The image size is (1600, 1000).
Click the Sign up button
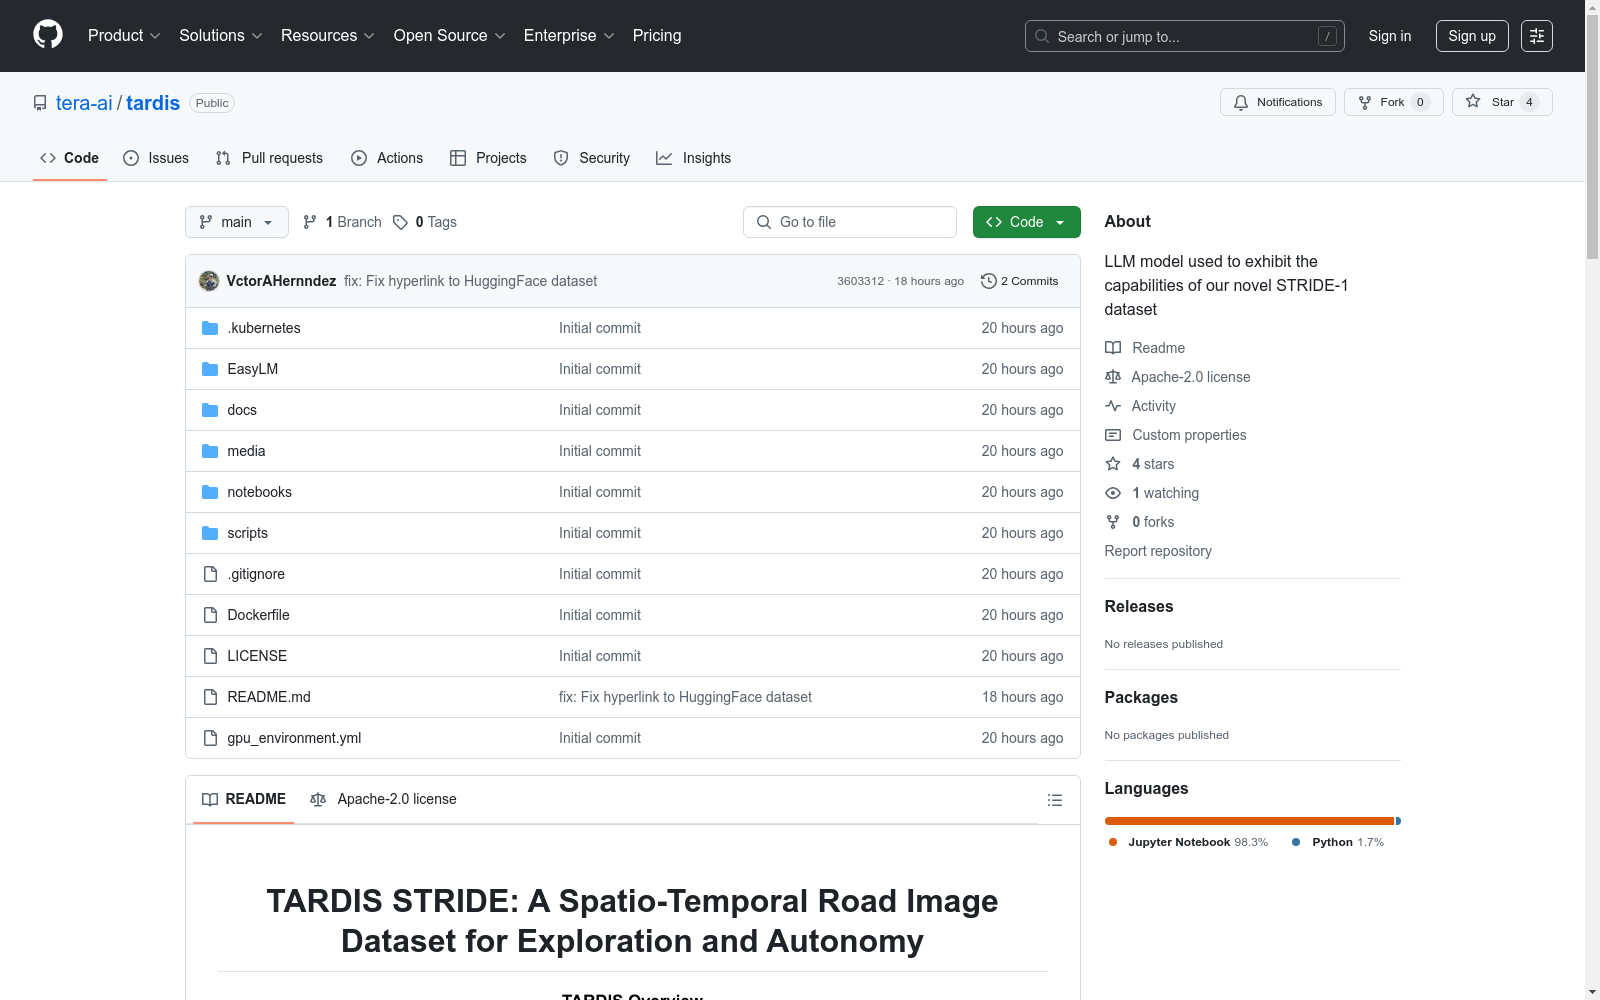(x=1472, y=36)
